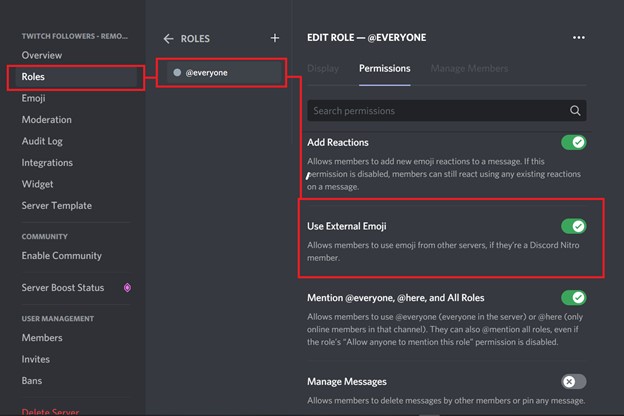The image size is (624, 416).
Task: Open the three-dot more options menu
Action: pos(579,37)
